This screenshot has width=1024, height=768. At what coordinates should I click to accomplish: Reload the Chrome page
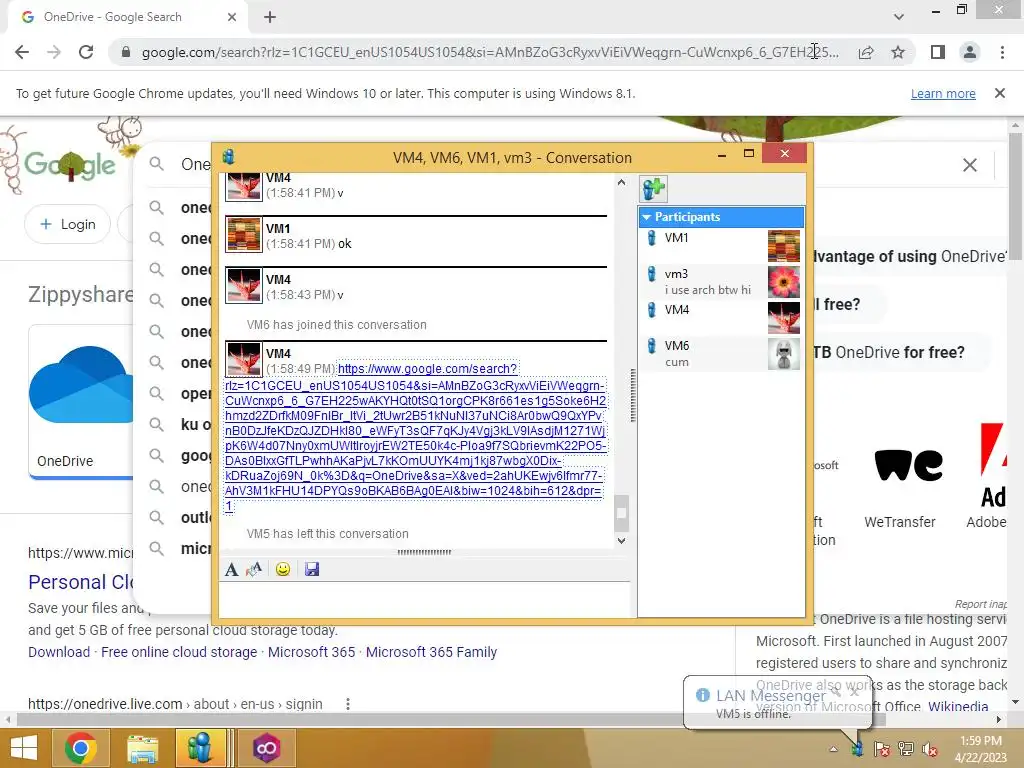click(x=86, y=52)
